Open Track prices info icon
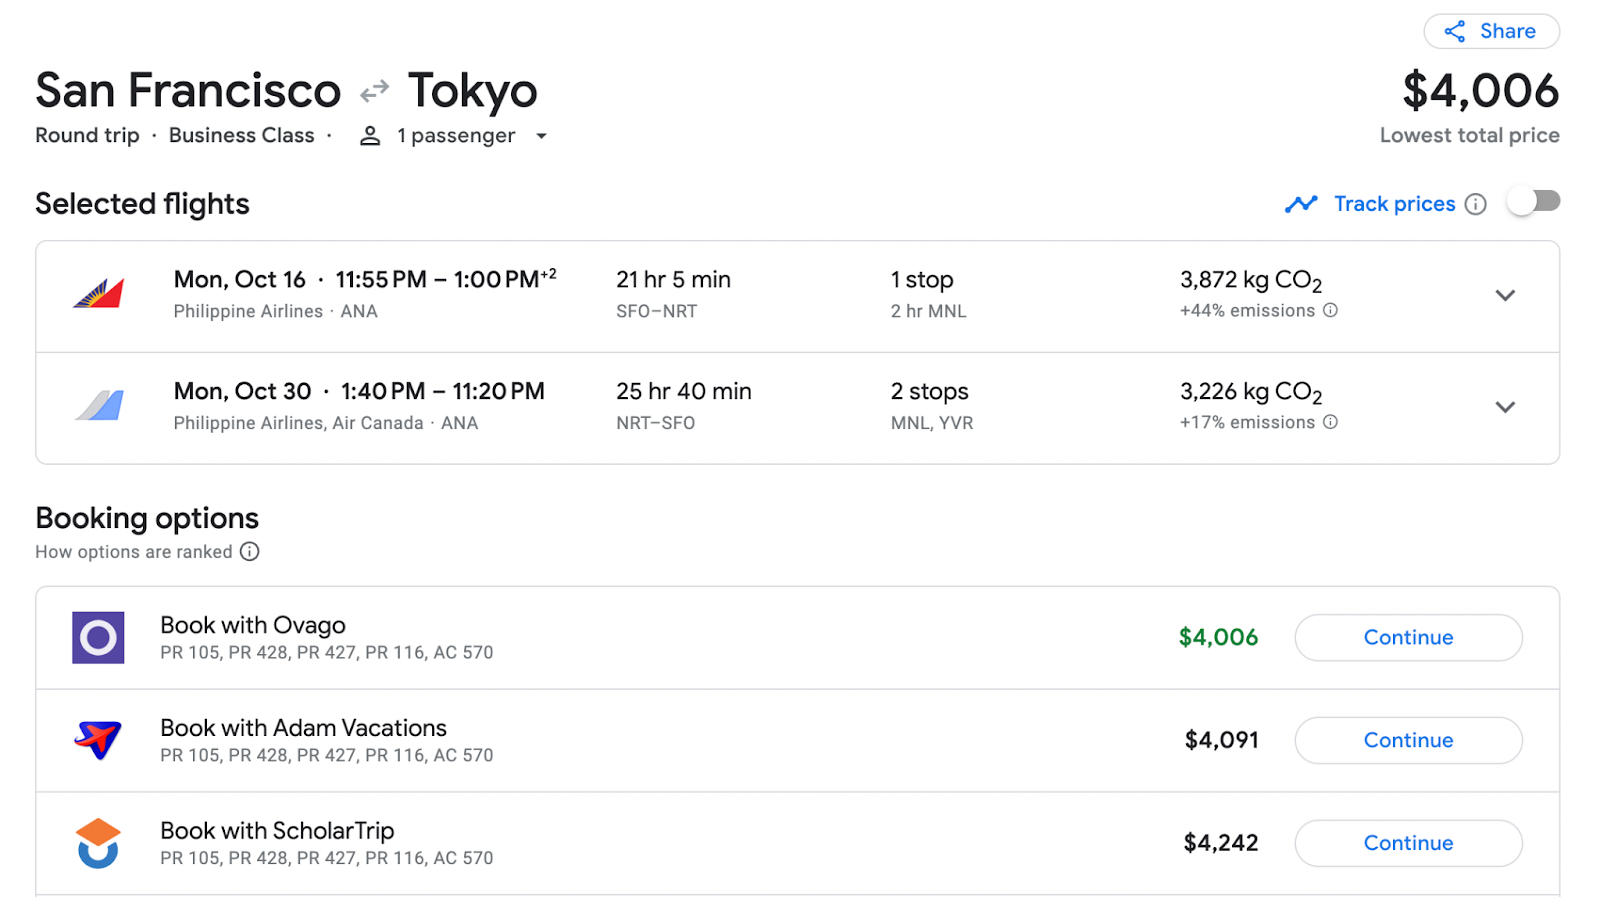Image resolution: width=1600 pixels, height=897 pixels. tap(1475, 204)
